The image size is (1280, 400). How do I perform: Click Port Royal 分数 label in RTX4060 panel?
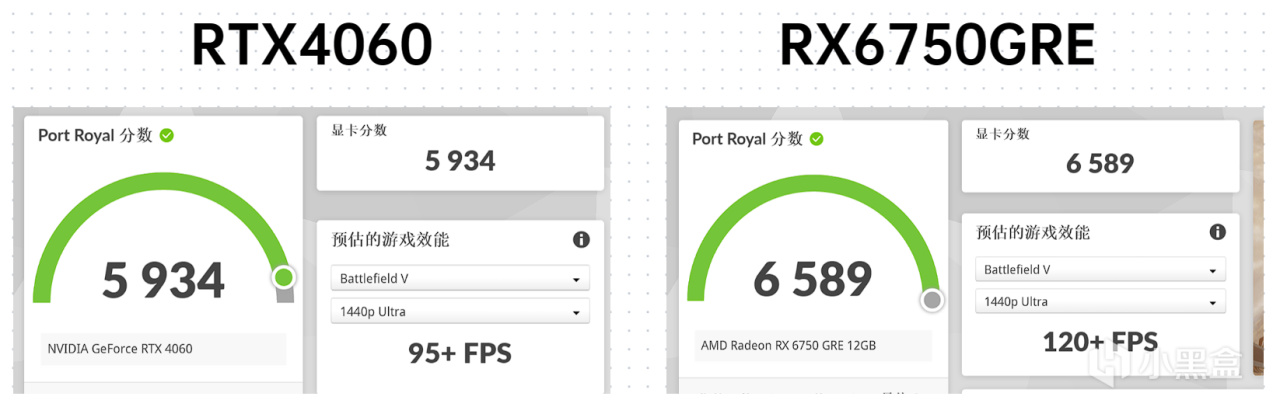95,135
